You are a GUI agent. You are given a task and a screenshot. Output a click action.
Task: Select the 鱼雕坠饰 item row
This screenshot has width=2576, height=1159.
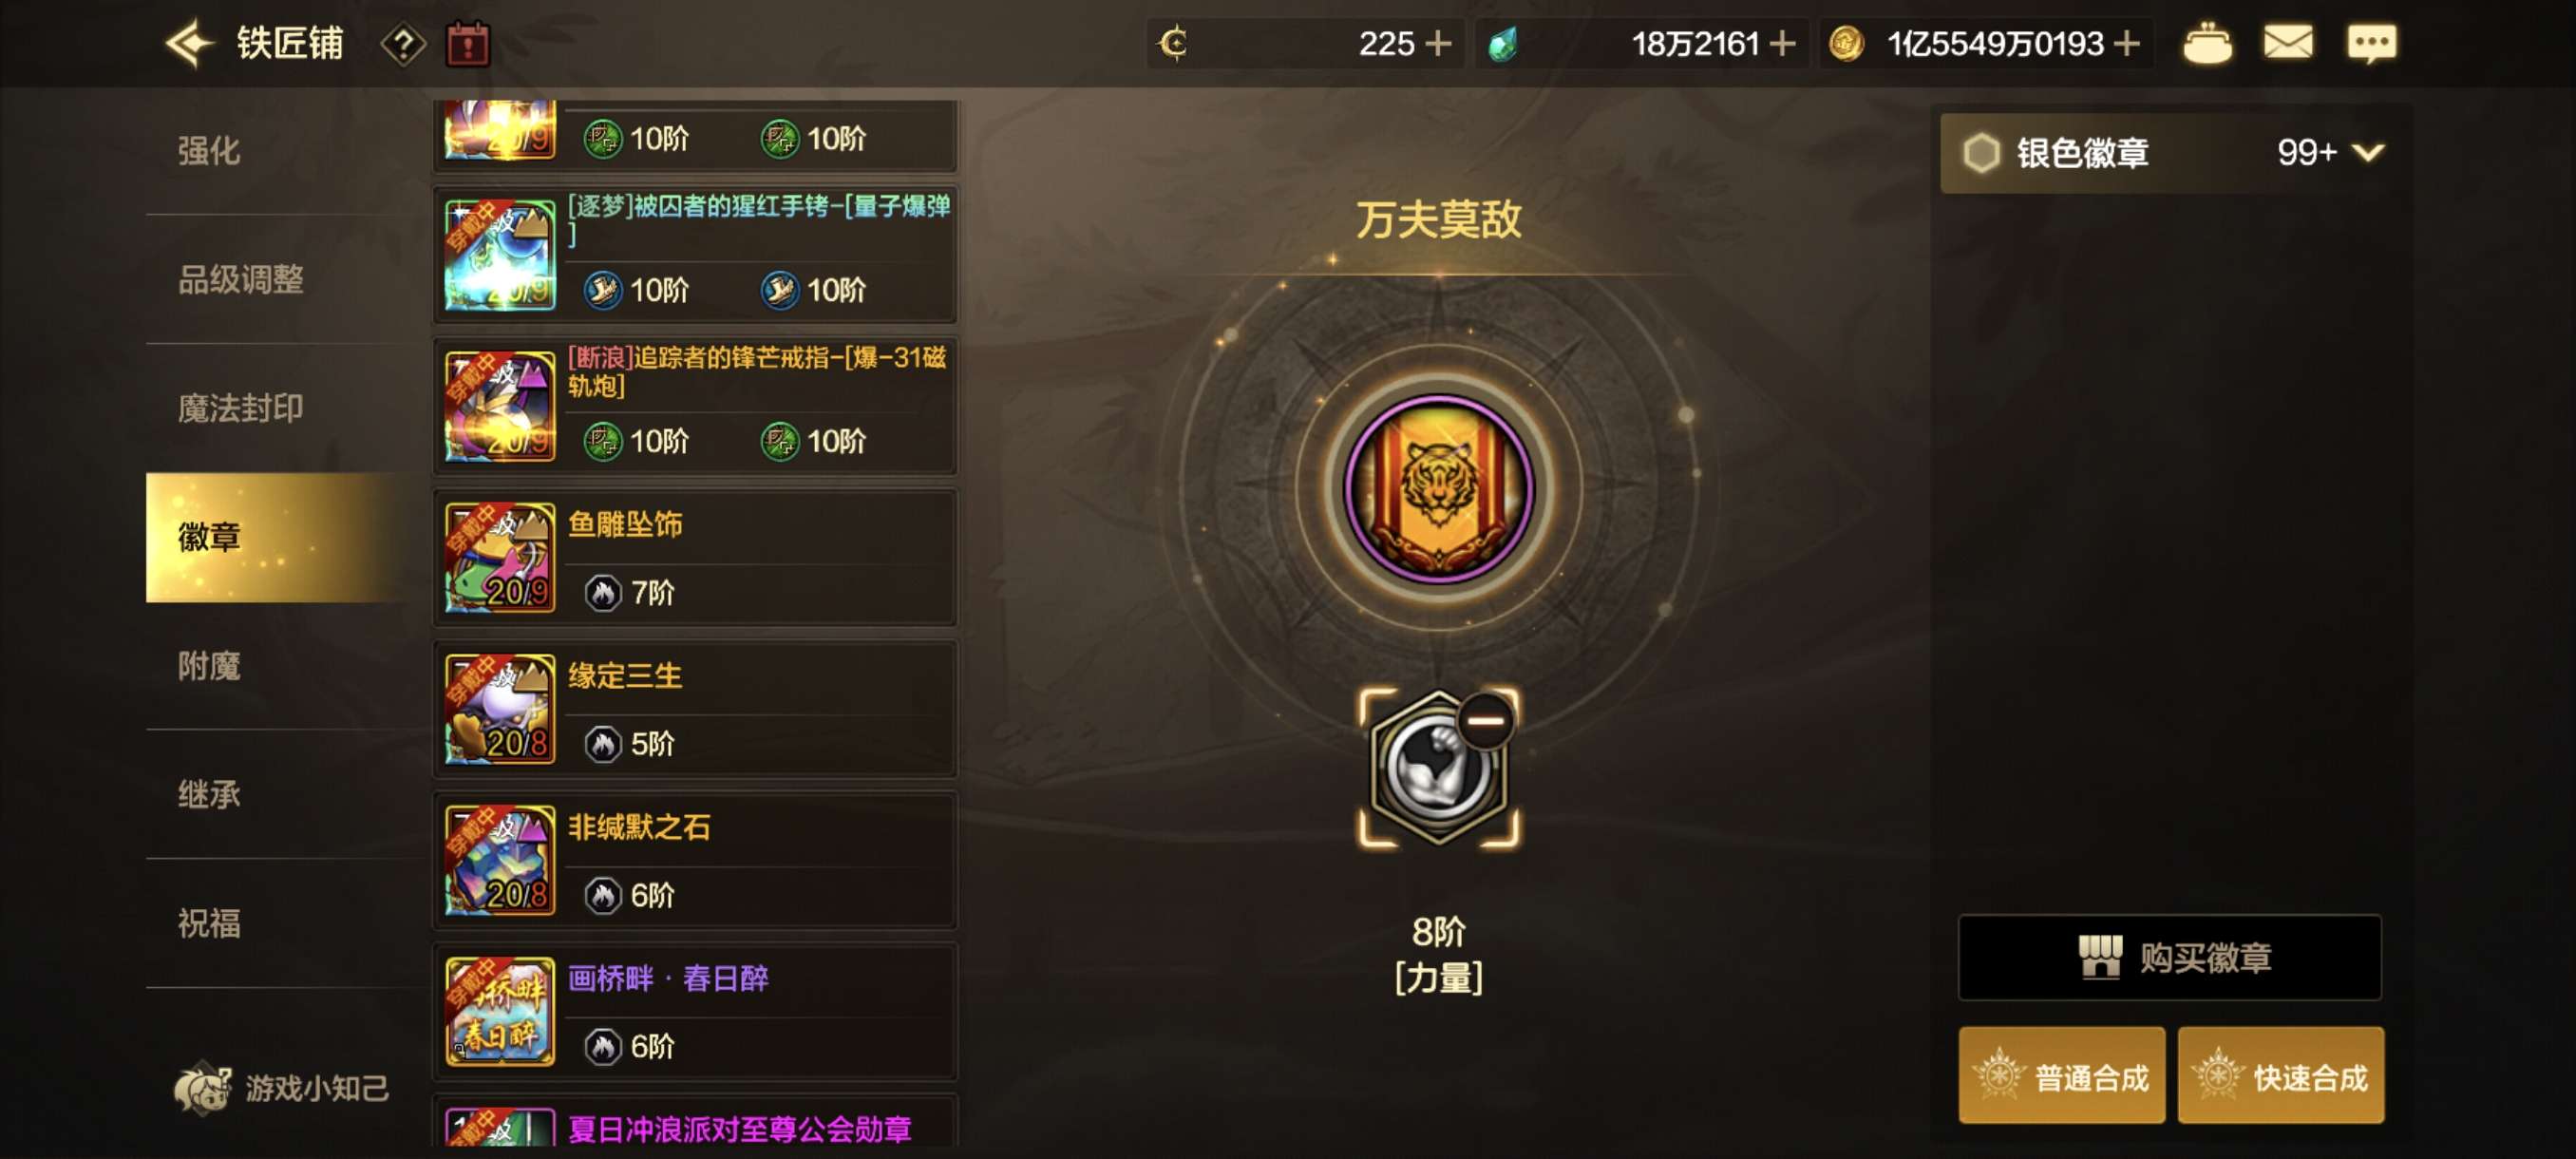pyautogui.click(x=695, y=558)
